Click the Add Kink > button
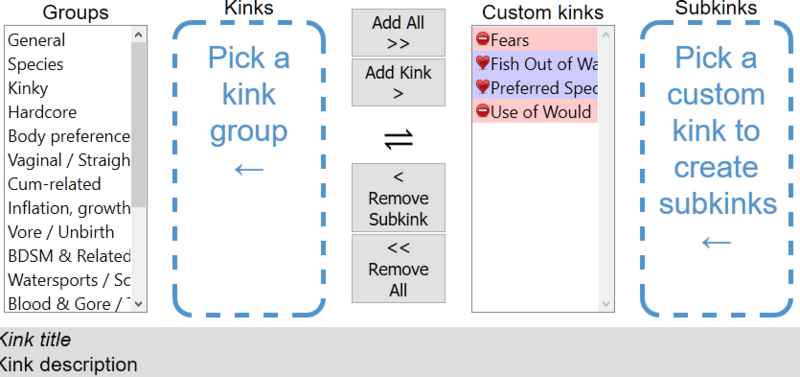Screen dimensions: 800x377 (x=398, y=83)
